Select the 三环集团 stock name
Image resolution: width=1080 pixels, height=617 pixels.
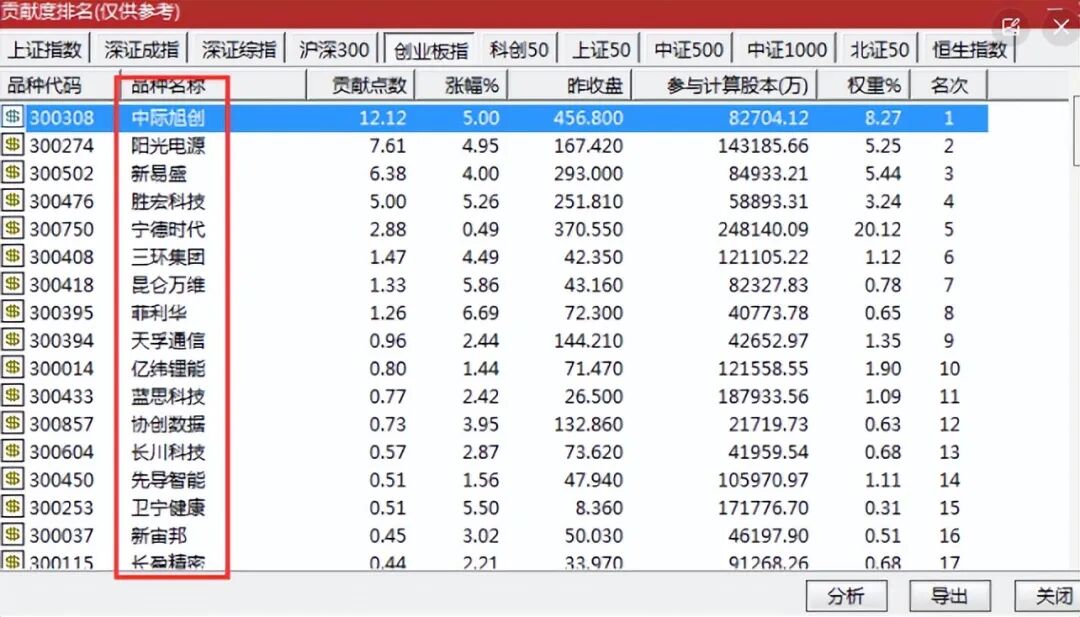coord(168,257)
